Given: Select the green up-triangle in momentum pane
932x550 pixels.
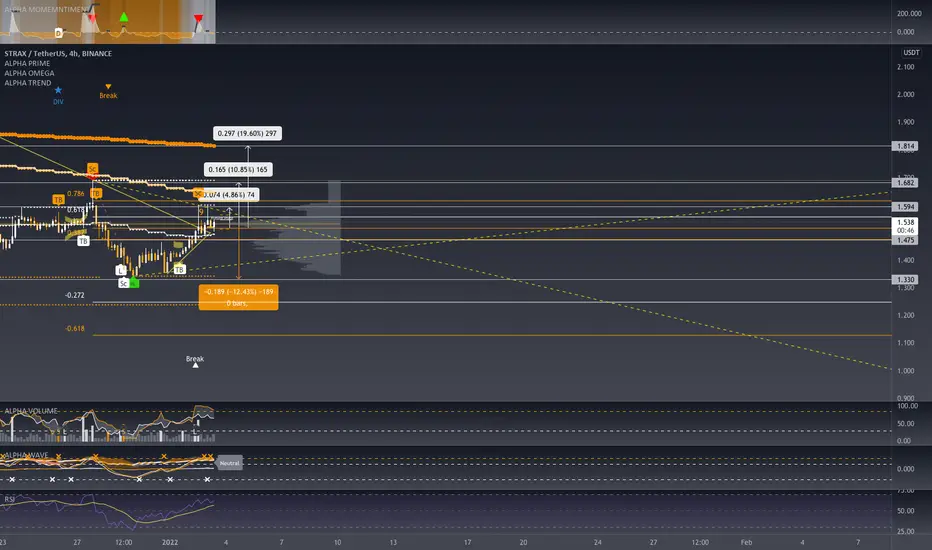Looking at the screenshot, I should (x=124, y=17).
